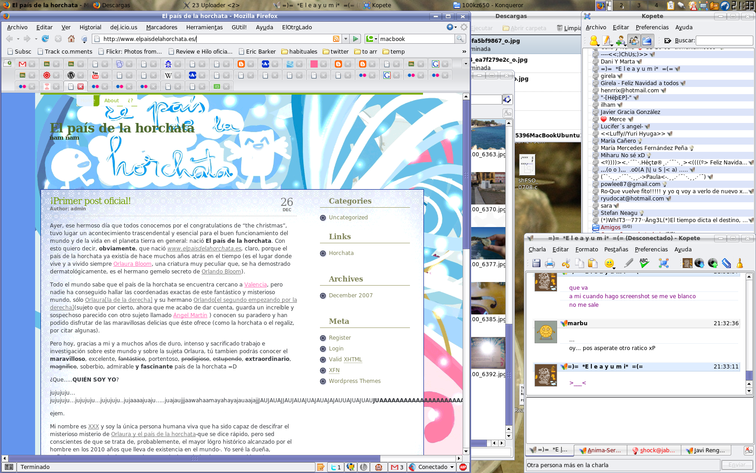Click the Firefox icon in system tray
The width and height of the screenshot is (756, 473).
[600, 5]
